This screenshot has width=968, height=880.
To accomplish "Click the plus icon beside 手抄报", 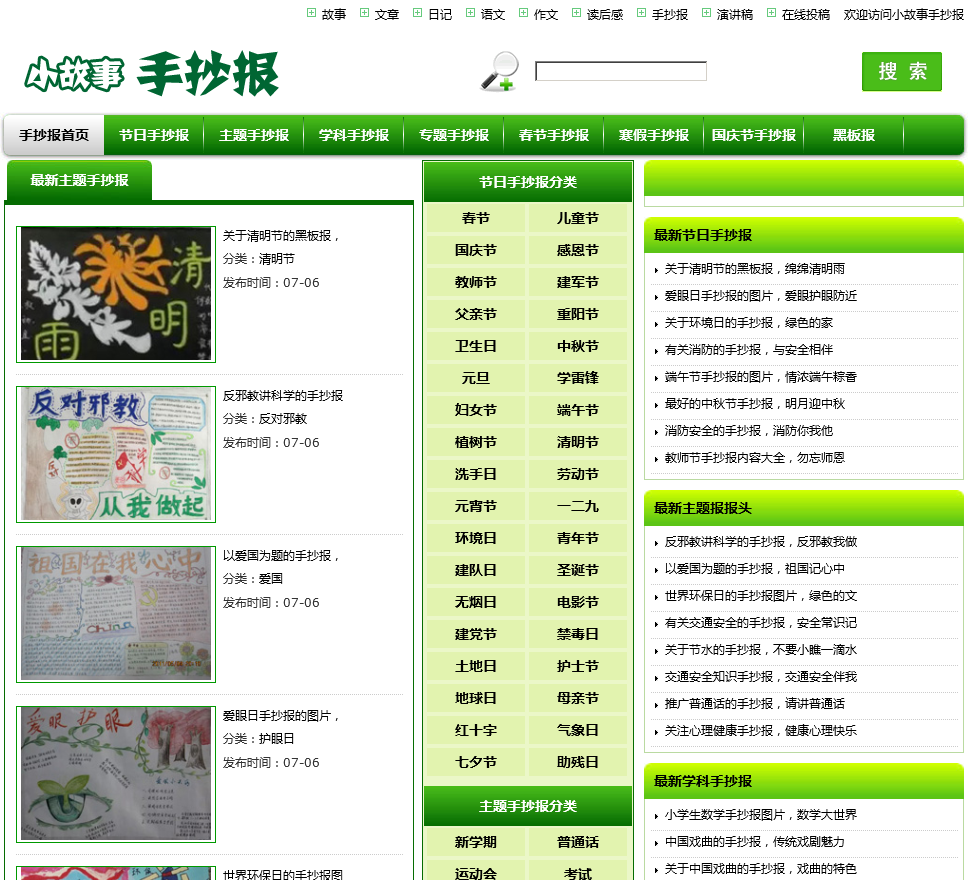I will (x=641, y=13).
